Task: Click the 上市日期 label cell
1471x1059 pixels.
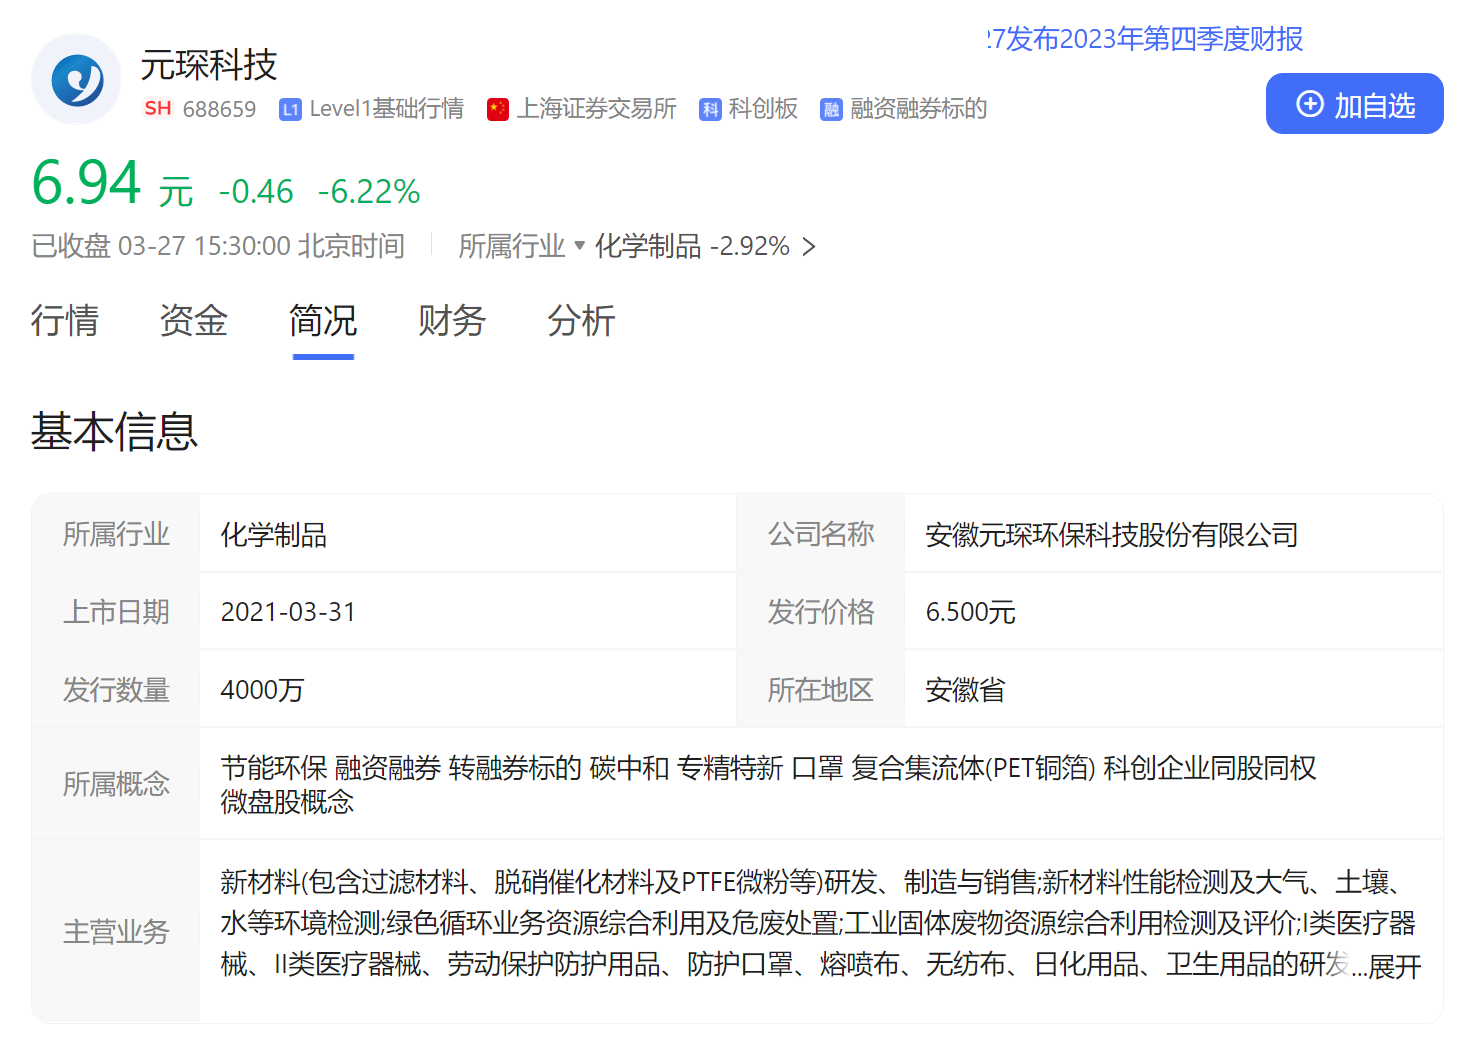Action: tap(116, 612)
